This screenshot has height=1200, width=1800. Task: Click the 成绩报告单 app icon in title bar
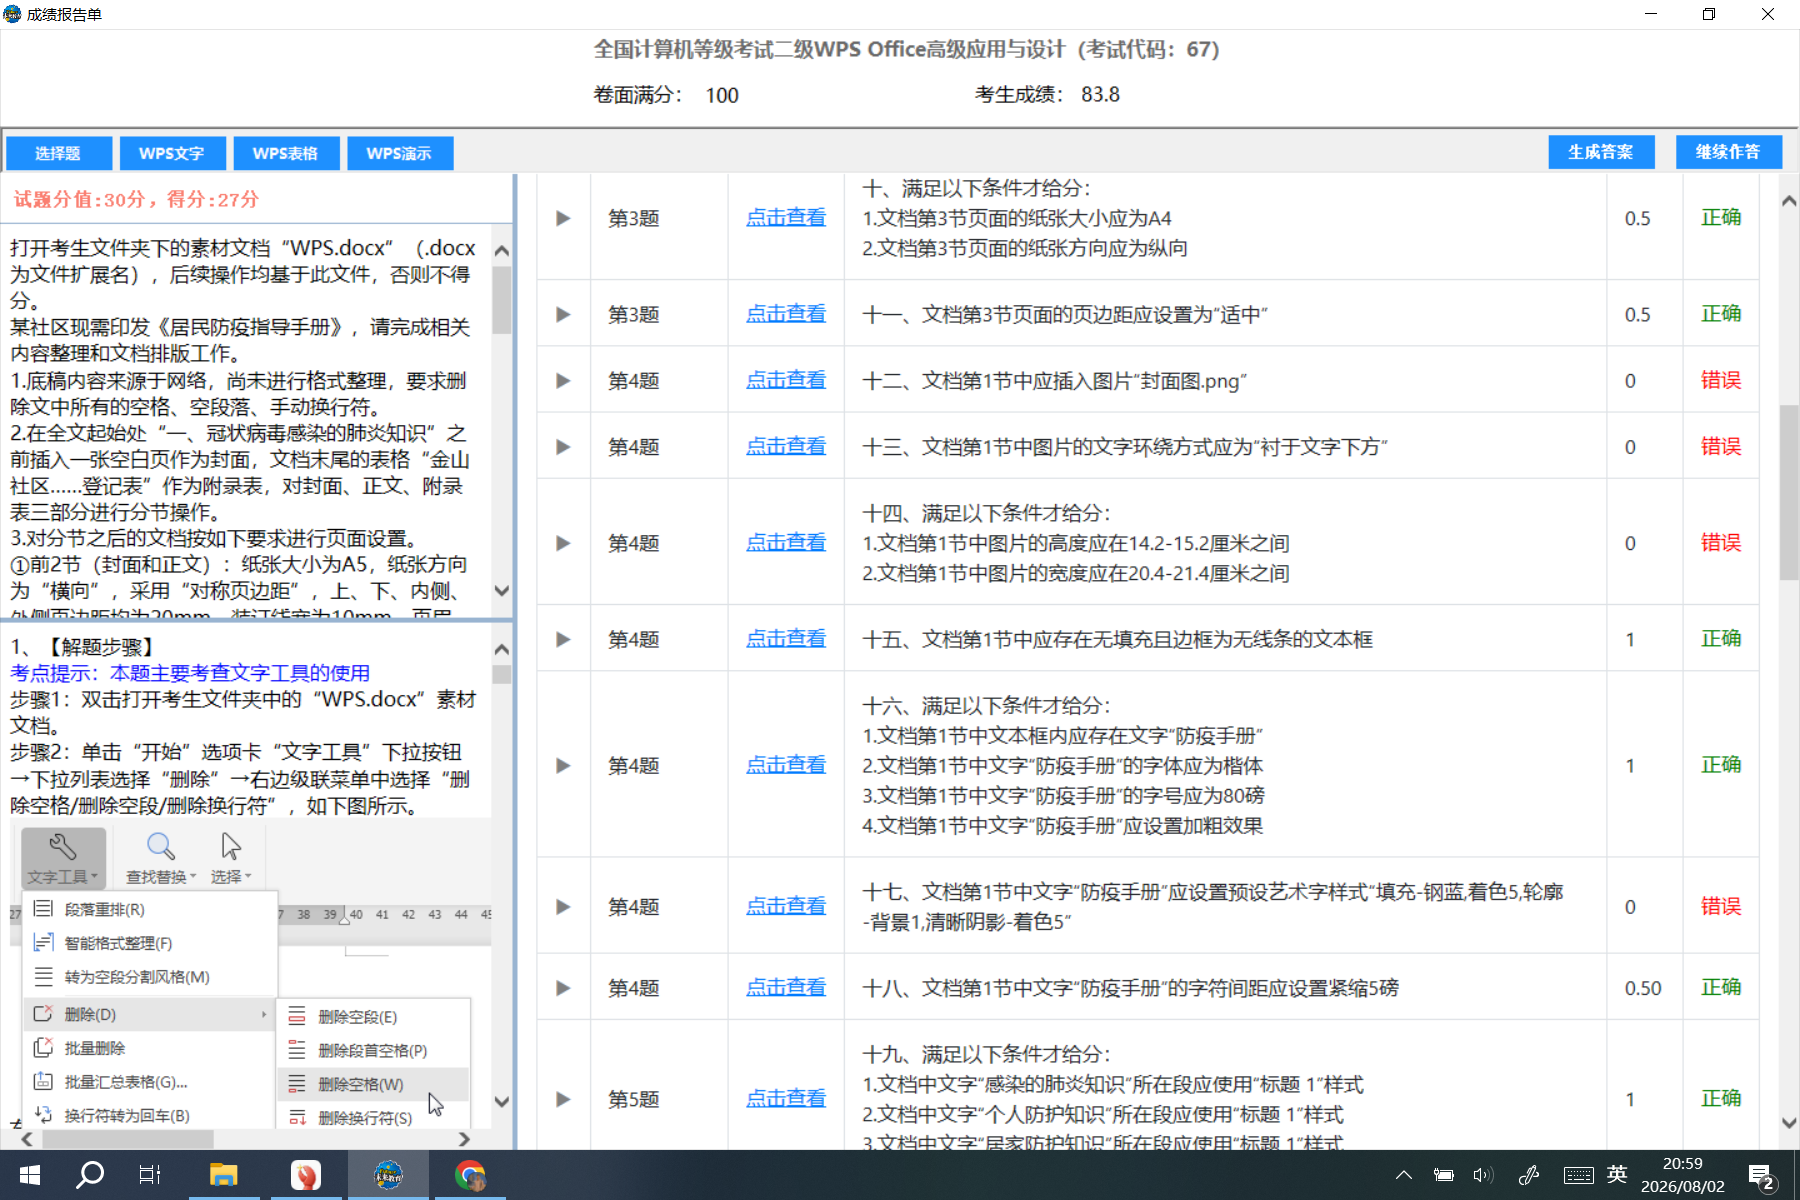(12, 14)
